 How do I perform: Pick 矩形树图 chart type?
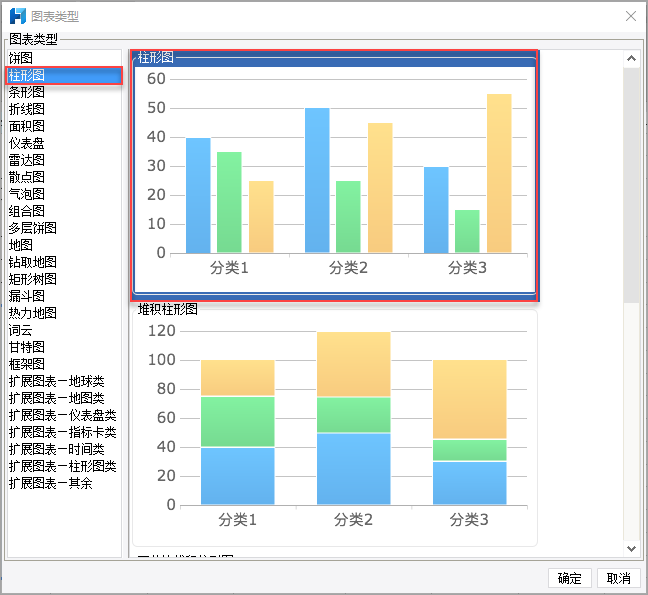click(x=64, y=279)
